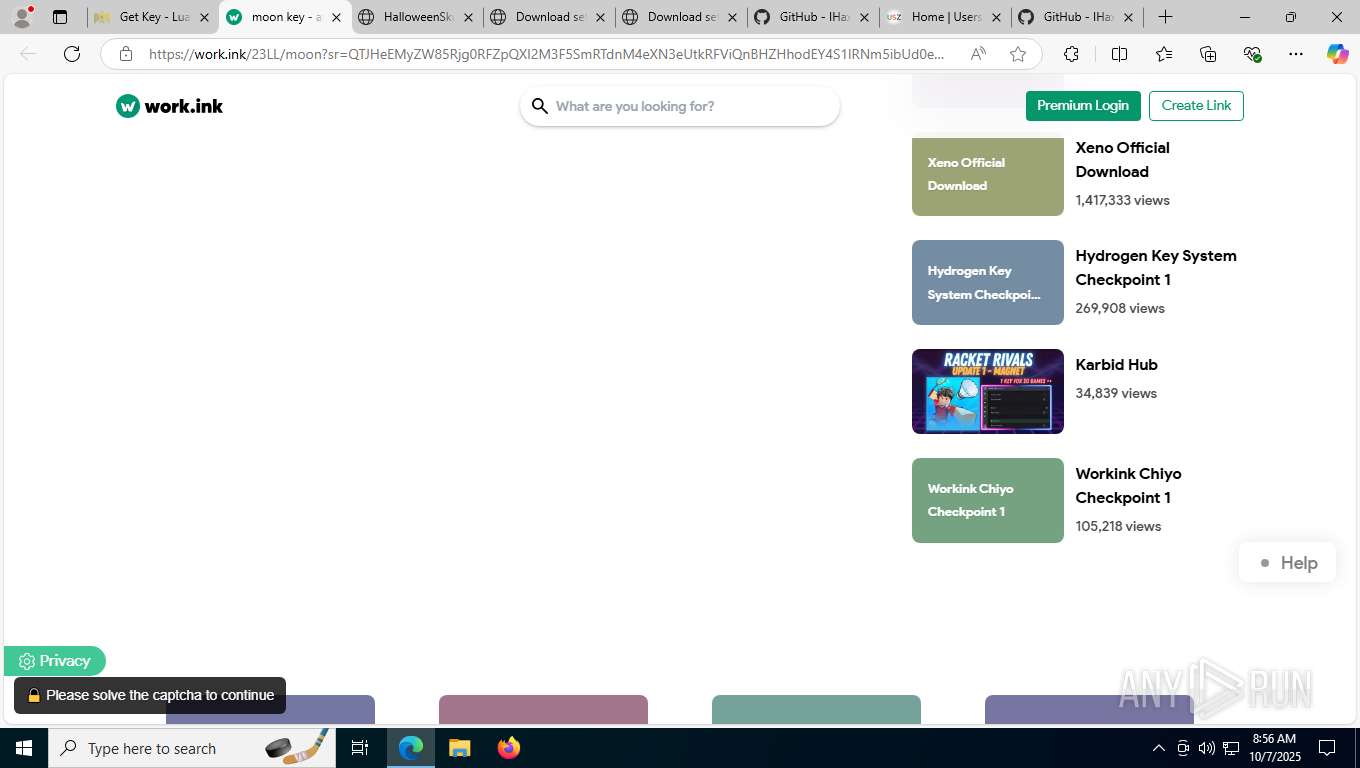Open the Favorites list icon
Image resolution: width=1360 pixels, height=768 pixels.
tap(1164, 54)
